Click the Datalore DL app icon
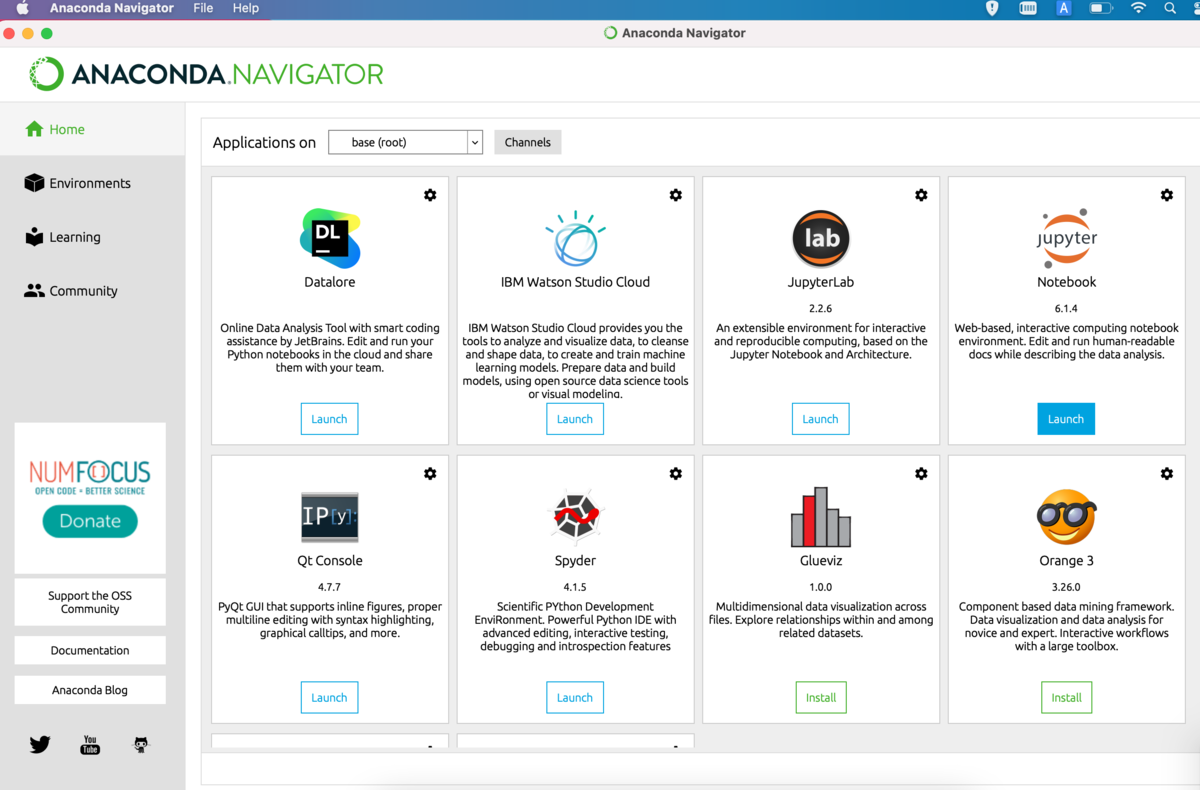This screenshot has height=790, width=1200. (330, 238)
